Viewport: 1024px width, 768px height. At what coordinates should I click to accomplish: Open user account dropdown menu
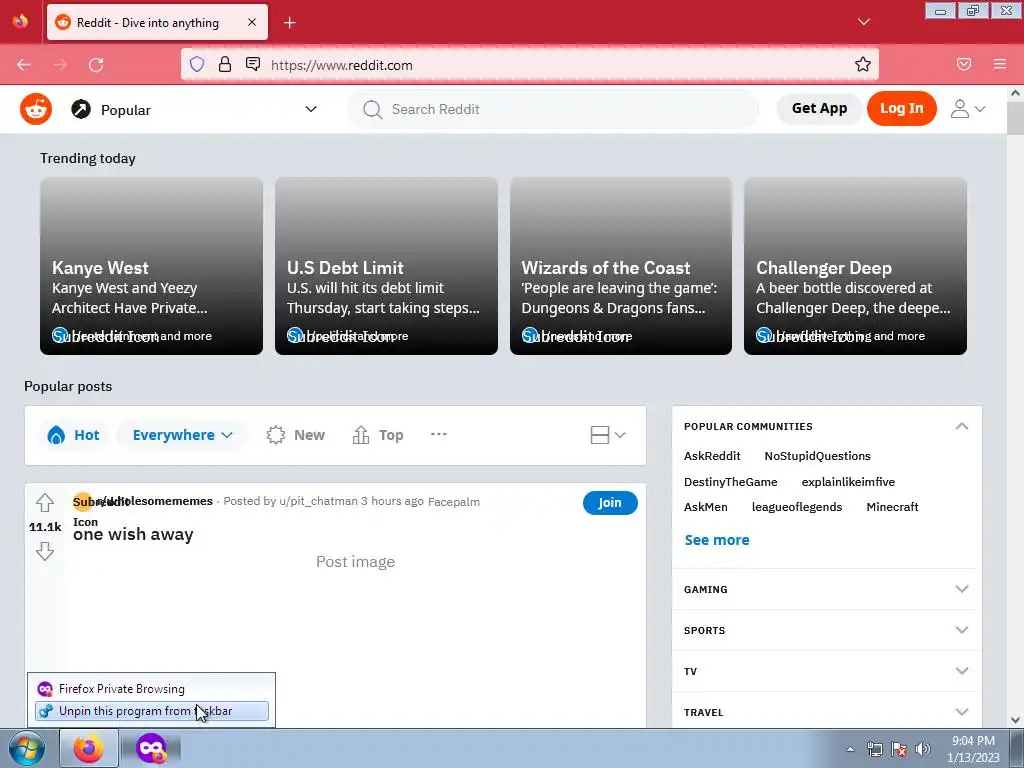[x=968, y=108]
